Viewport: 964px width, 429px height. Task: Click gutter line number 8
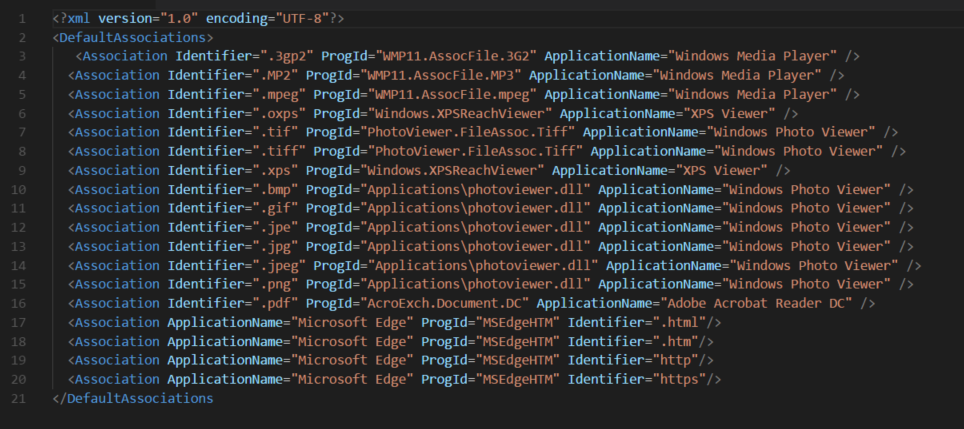[22, 151]
